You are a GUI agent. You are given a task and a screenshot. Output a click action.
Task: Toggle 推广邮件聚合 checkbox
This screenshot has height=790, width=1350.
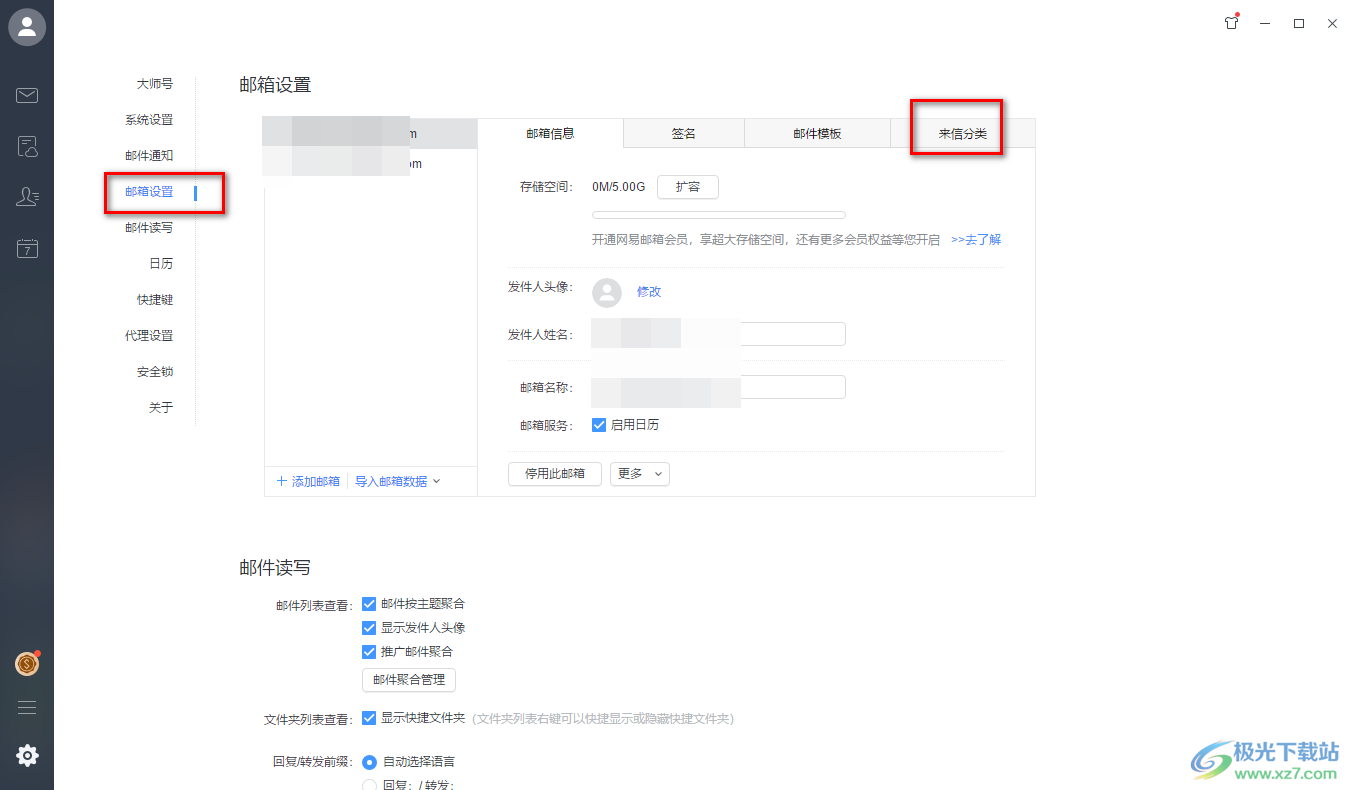(369, 652)
